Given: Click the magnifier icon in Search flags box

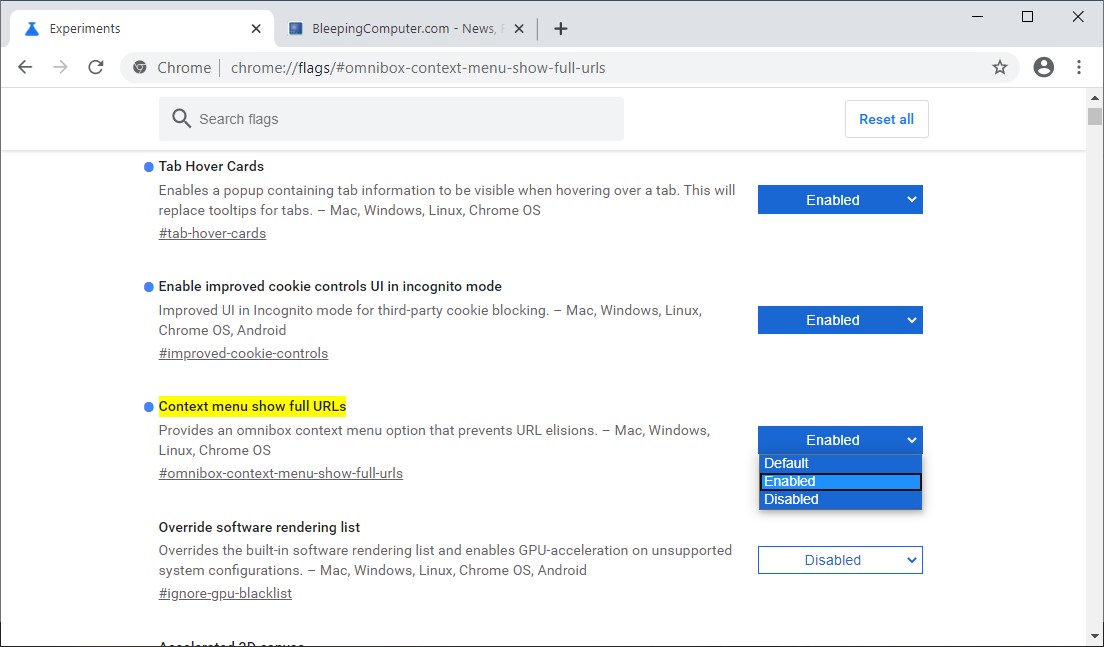Looking at the screenshot, I should [181, 118].
